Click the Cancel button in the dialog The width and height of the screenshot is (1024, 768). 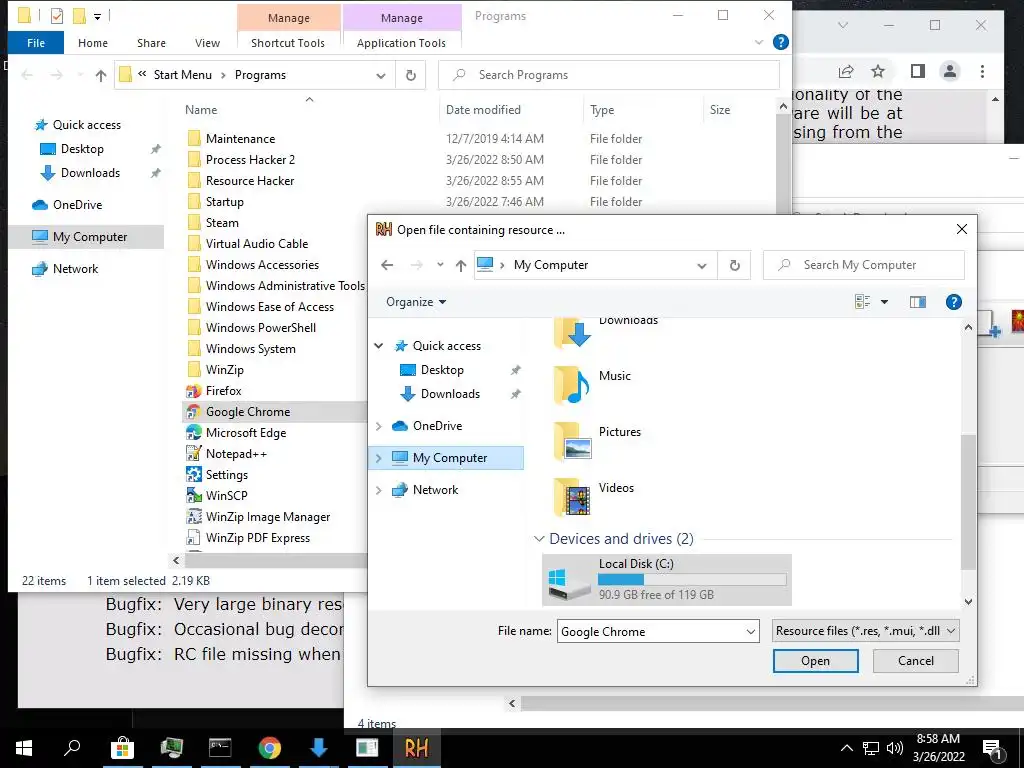click(916, 661)
